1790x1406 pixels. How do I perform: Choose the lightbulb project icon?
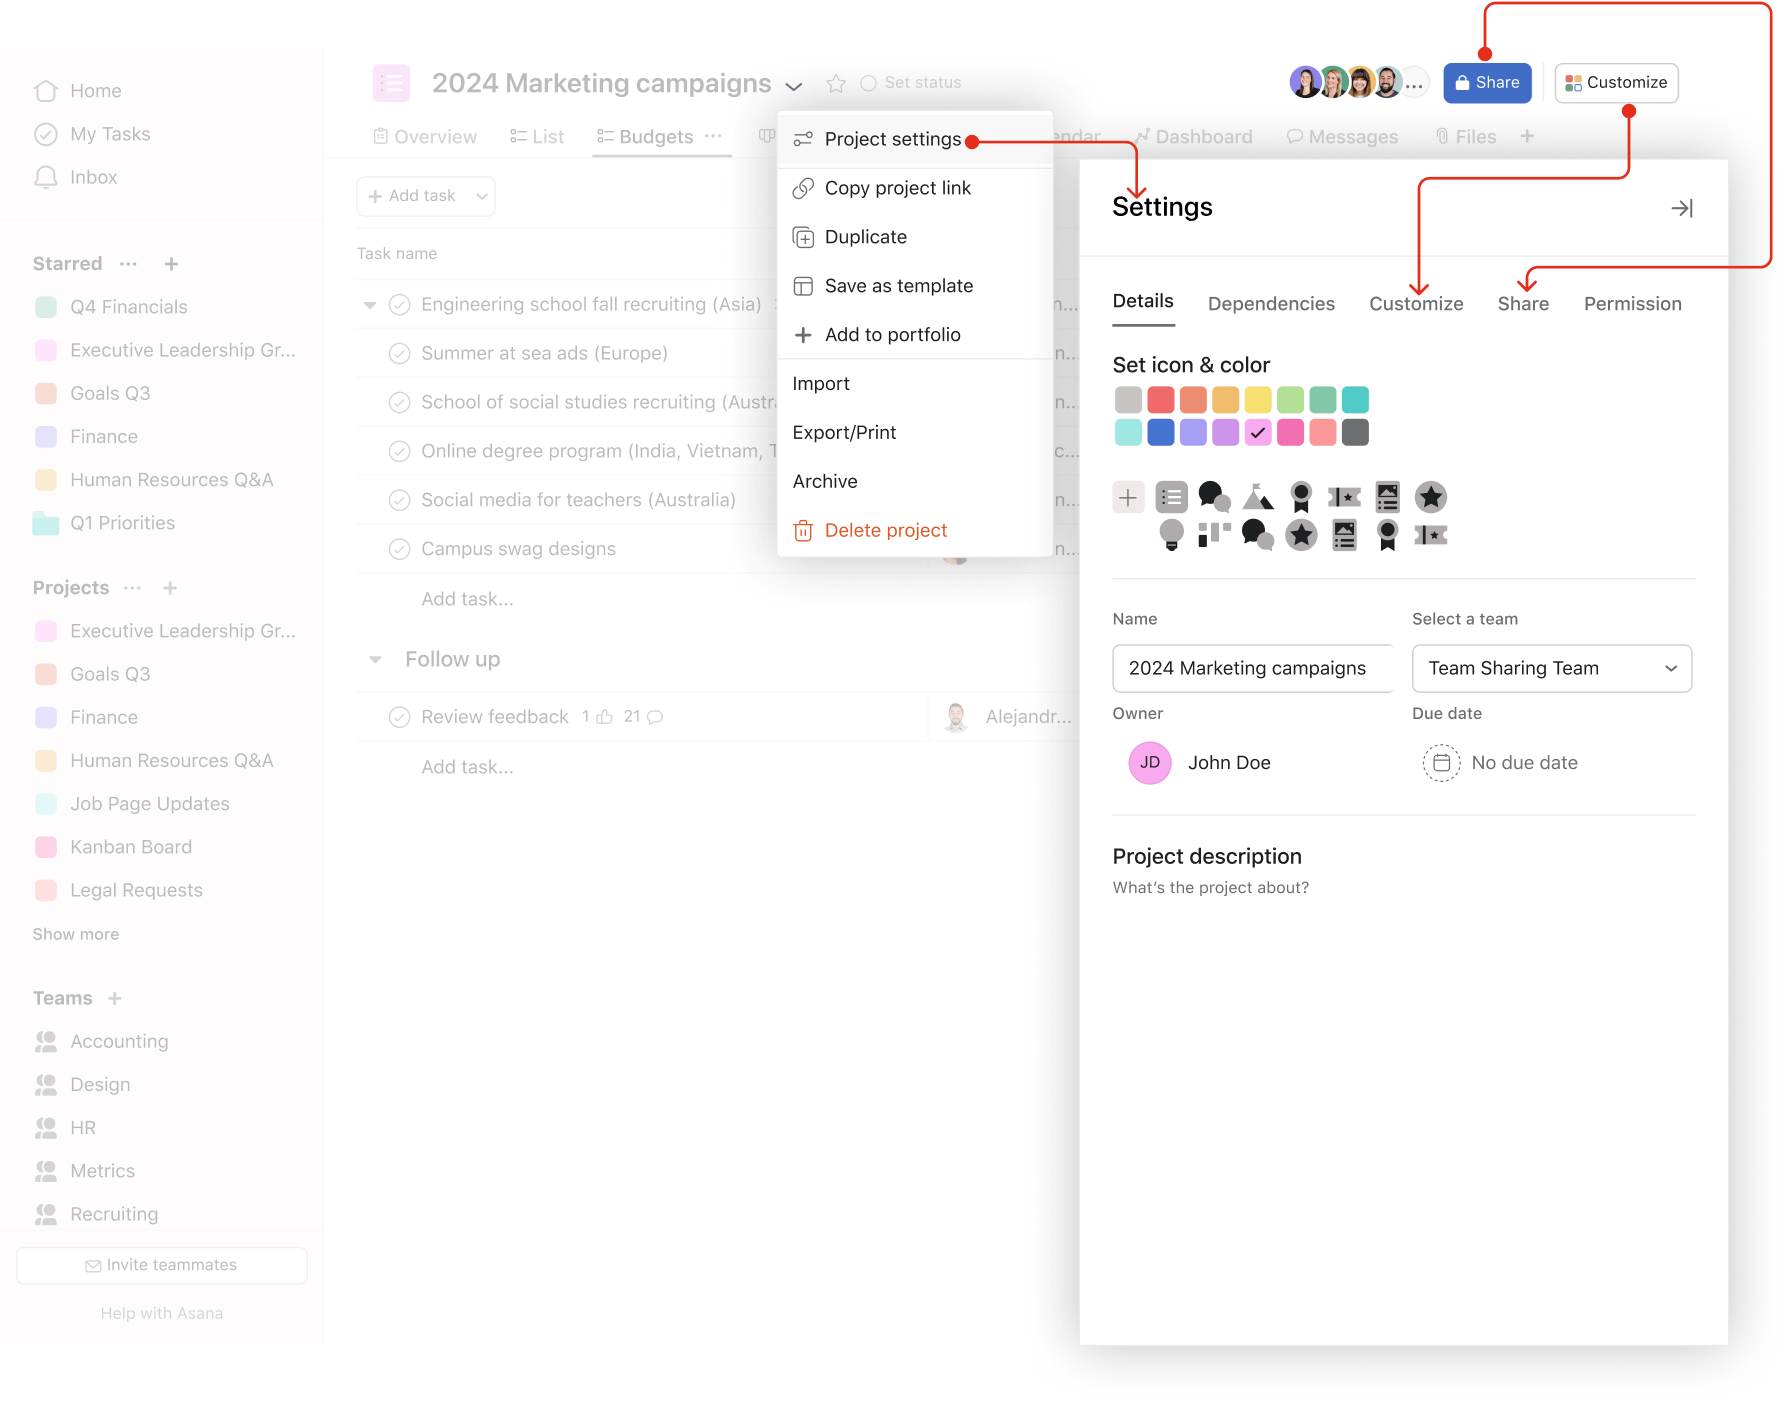(x=1171, y=535)
